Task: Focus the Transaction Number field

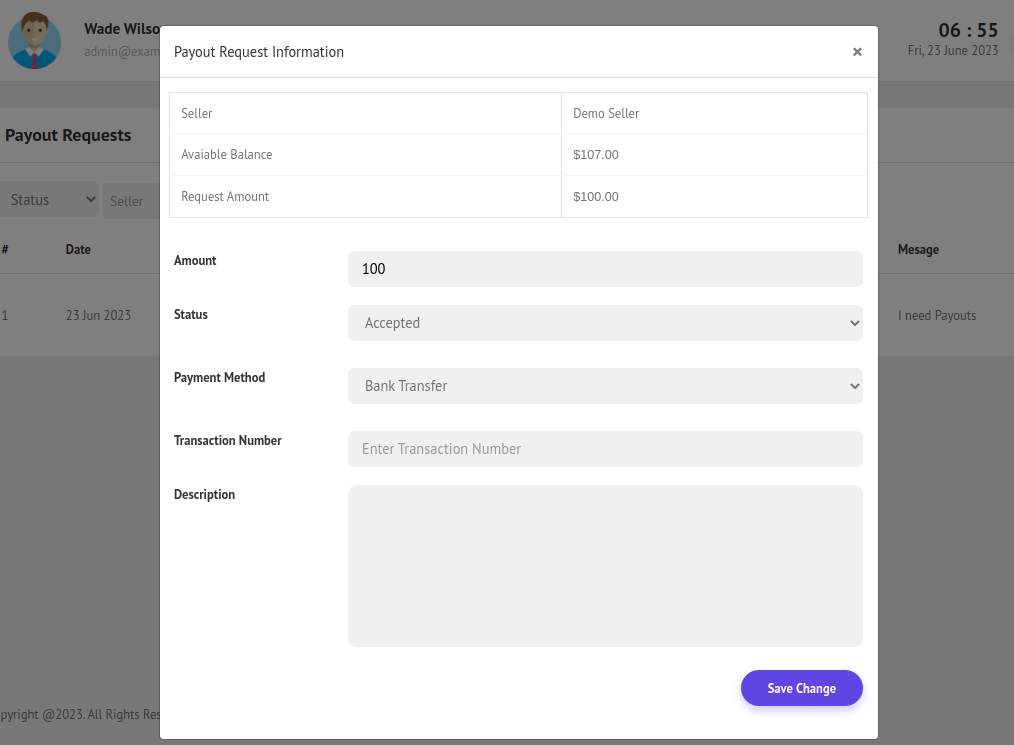Action: pyautogui.click(x=604, y=449)
